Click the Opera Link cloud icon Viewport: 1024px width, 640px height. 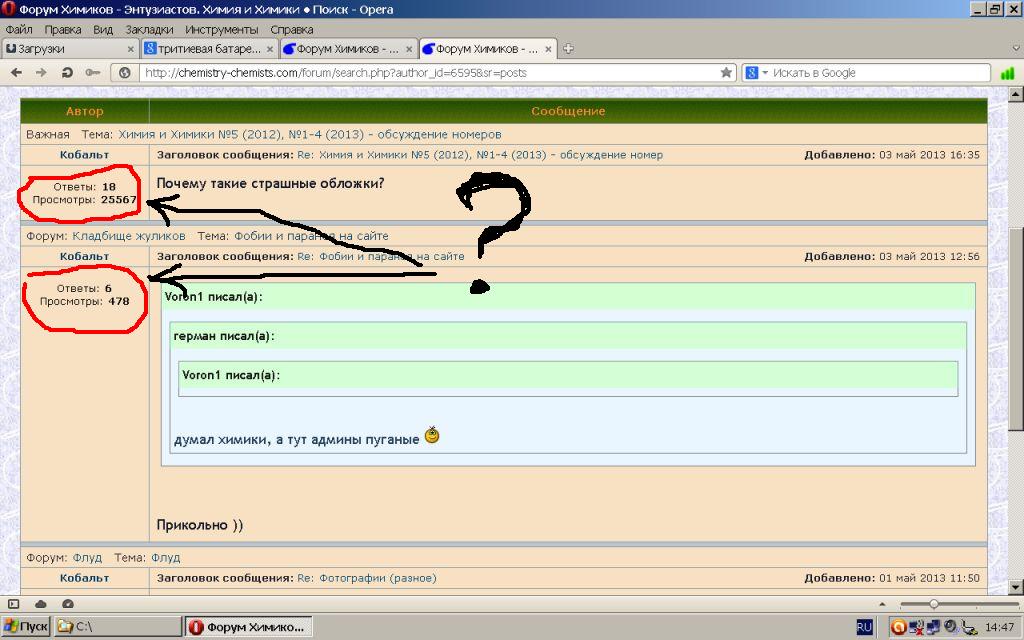pyautogui.click(x=41, y=604)
